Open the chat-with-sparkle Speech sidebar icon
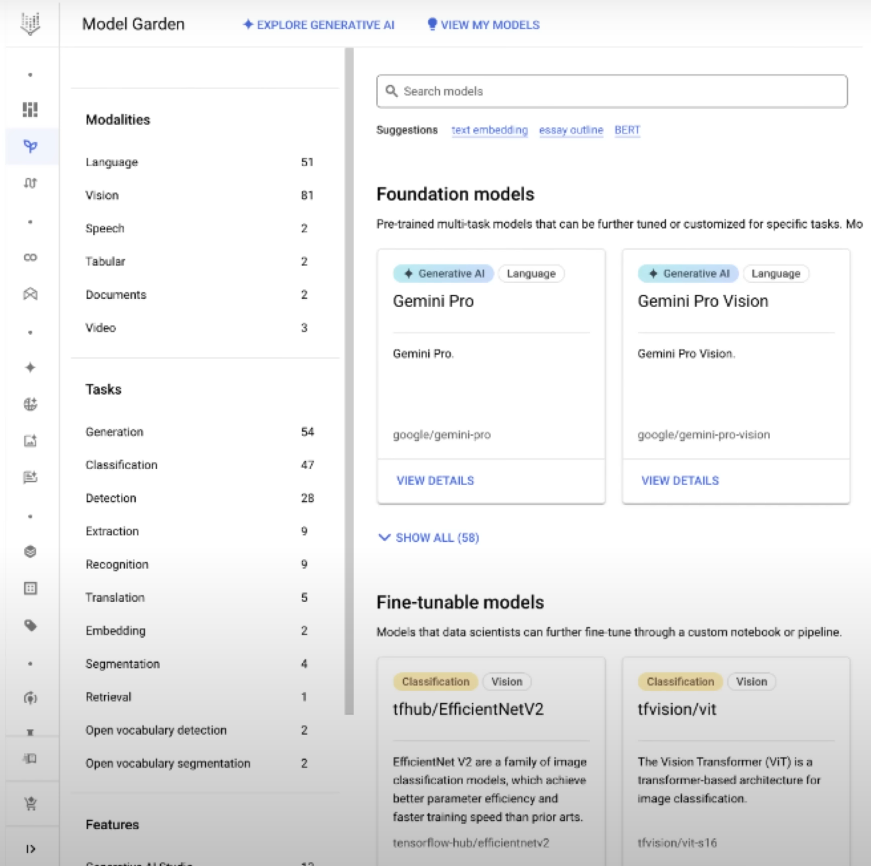Viewport: 871px width, 866px height. click(31, 477)
